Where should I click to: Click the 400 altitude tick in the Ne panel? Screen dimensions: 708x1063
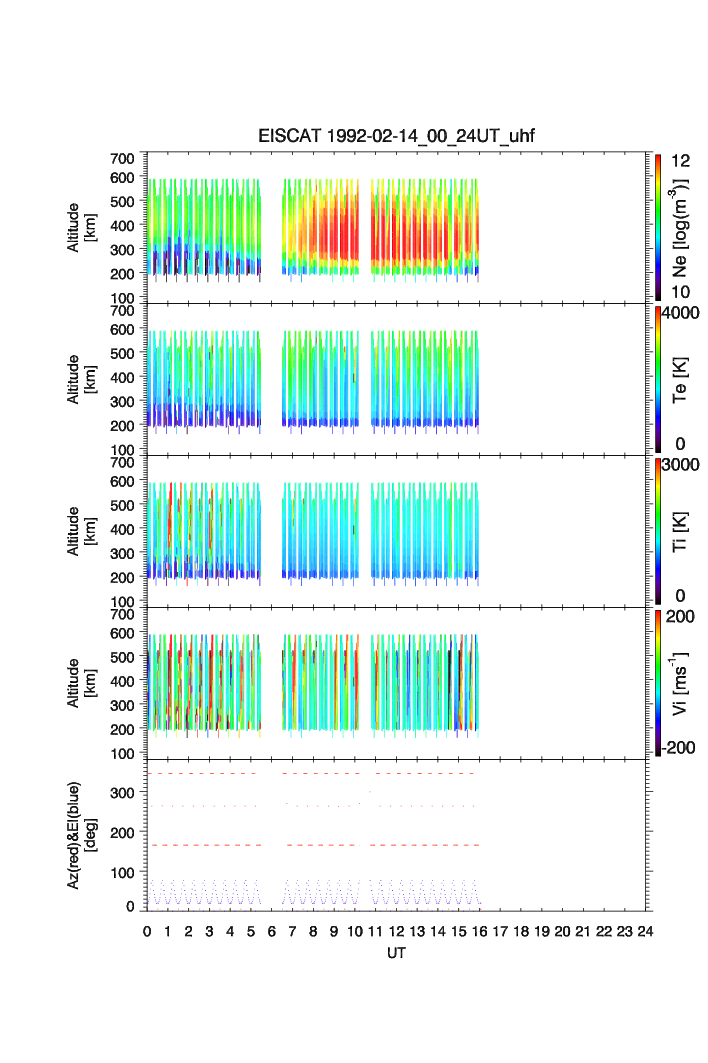pyautogui.click(x=122, y=225)
